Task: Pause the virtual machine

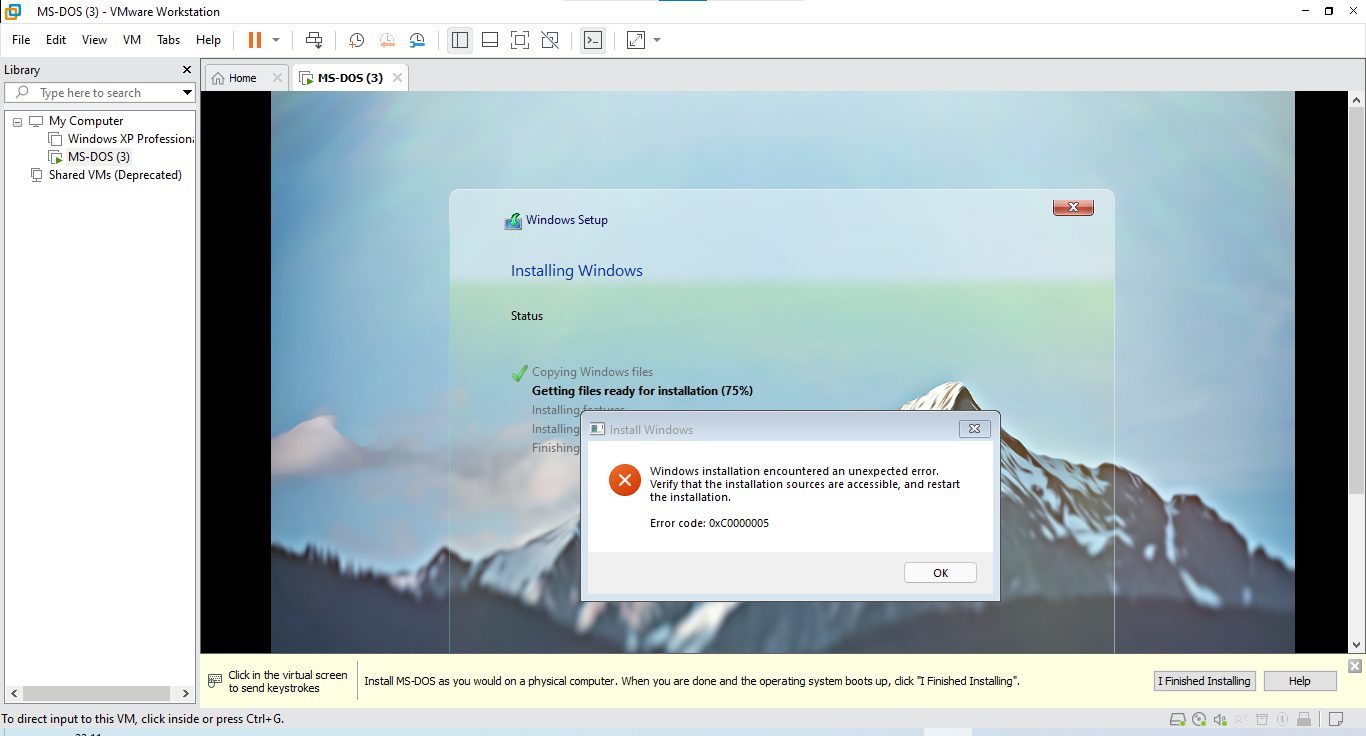Action: [254, 40]
